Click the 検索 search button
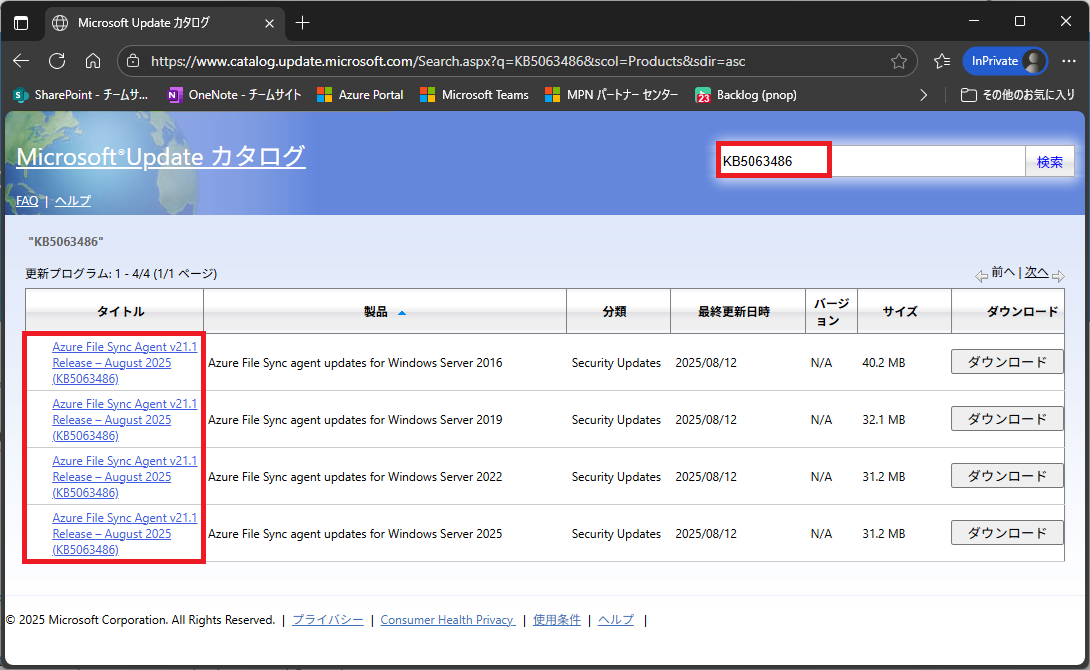 [x=1050, y=161]
